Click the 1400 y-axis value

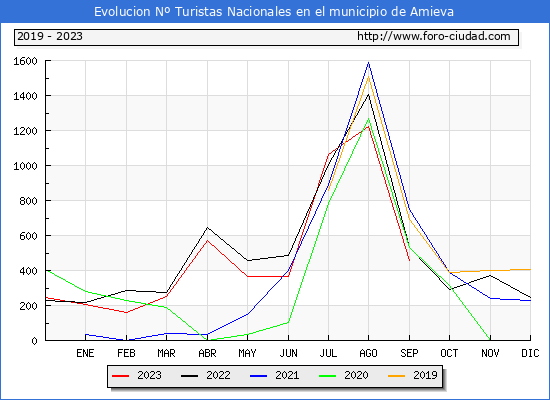(x=25, y=96)
